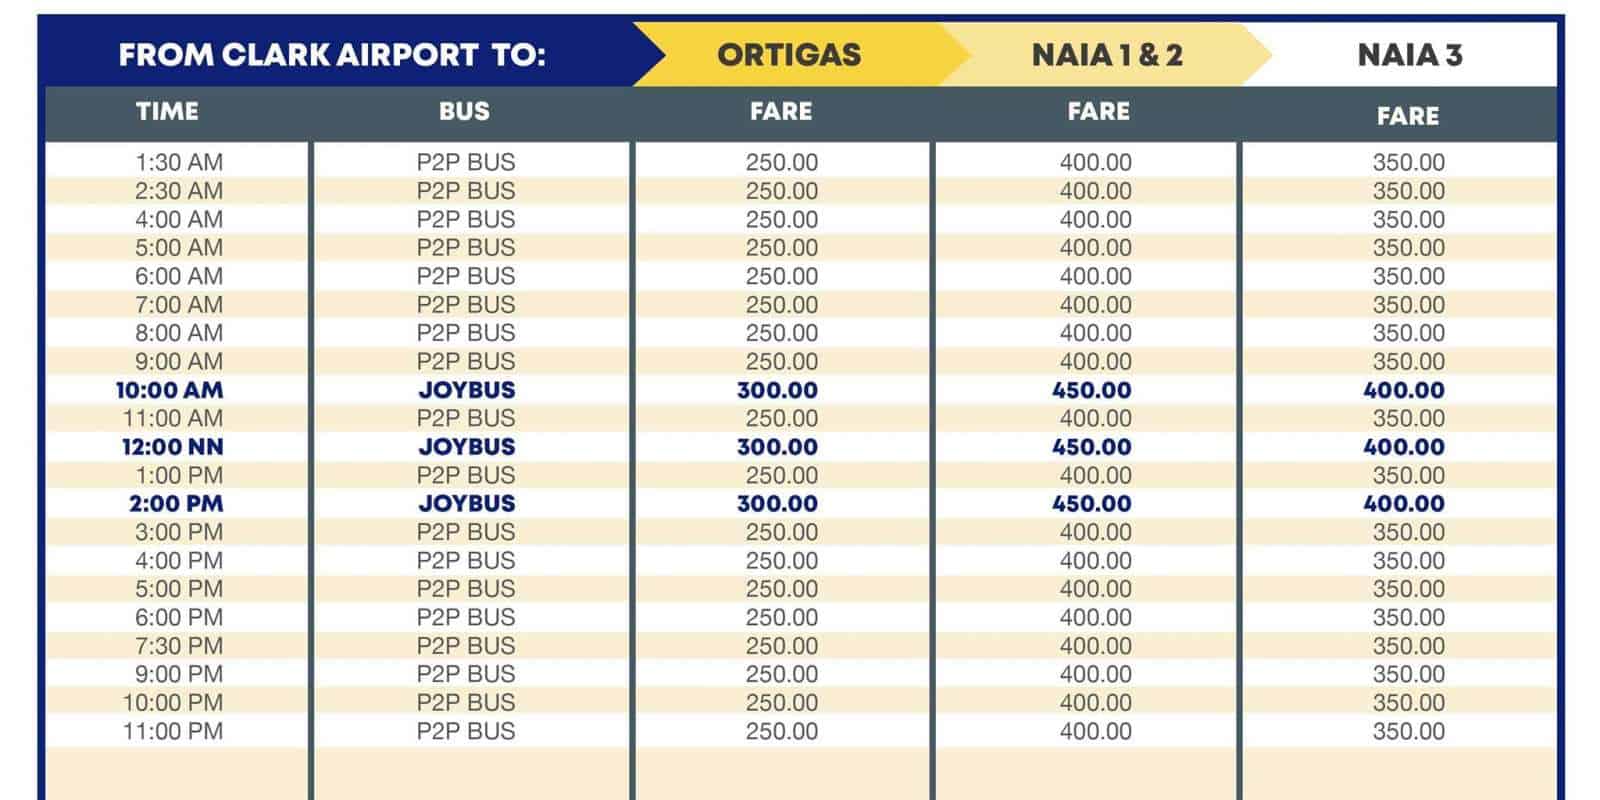Screen dimensions: 1600x800
Task: Click the NAIA 3 fare for 2:00 PM
Action: 1403,504
